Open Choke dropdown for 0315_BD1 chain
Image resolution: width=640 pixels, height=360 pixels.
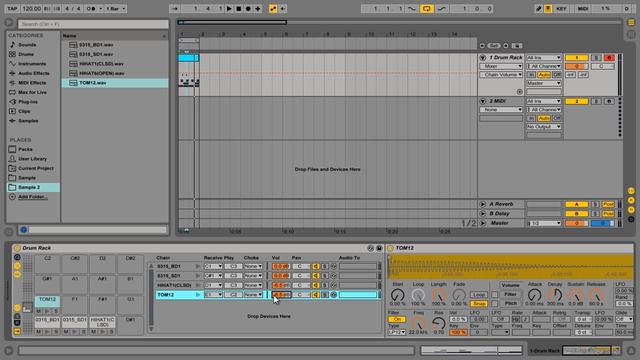coord(253,266)
